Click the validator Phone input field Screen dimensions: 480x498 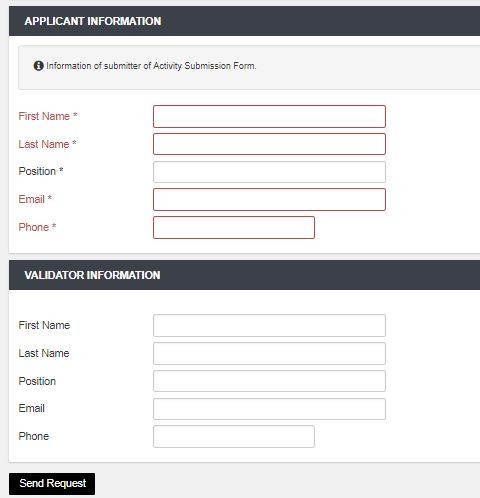[x=234, y=436]
